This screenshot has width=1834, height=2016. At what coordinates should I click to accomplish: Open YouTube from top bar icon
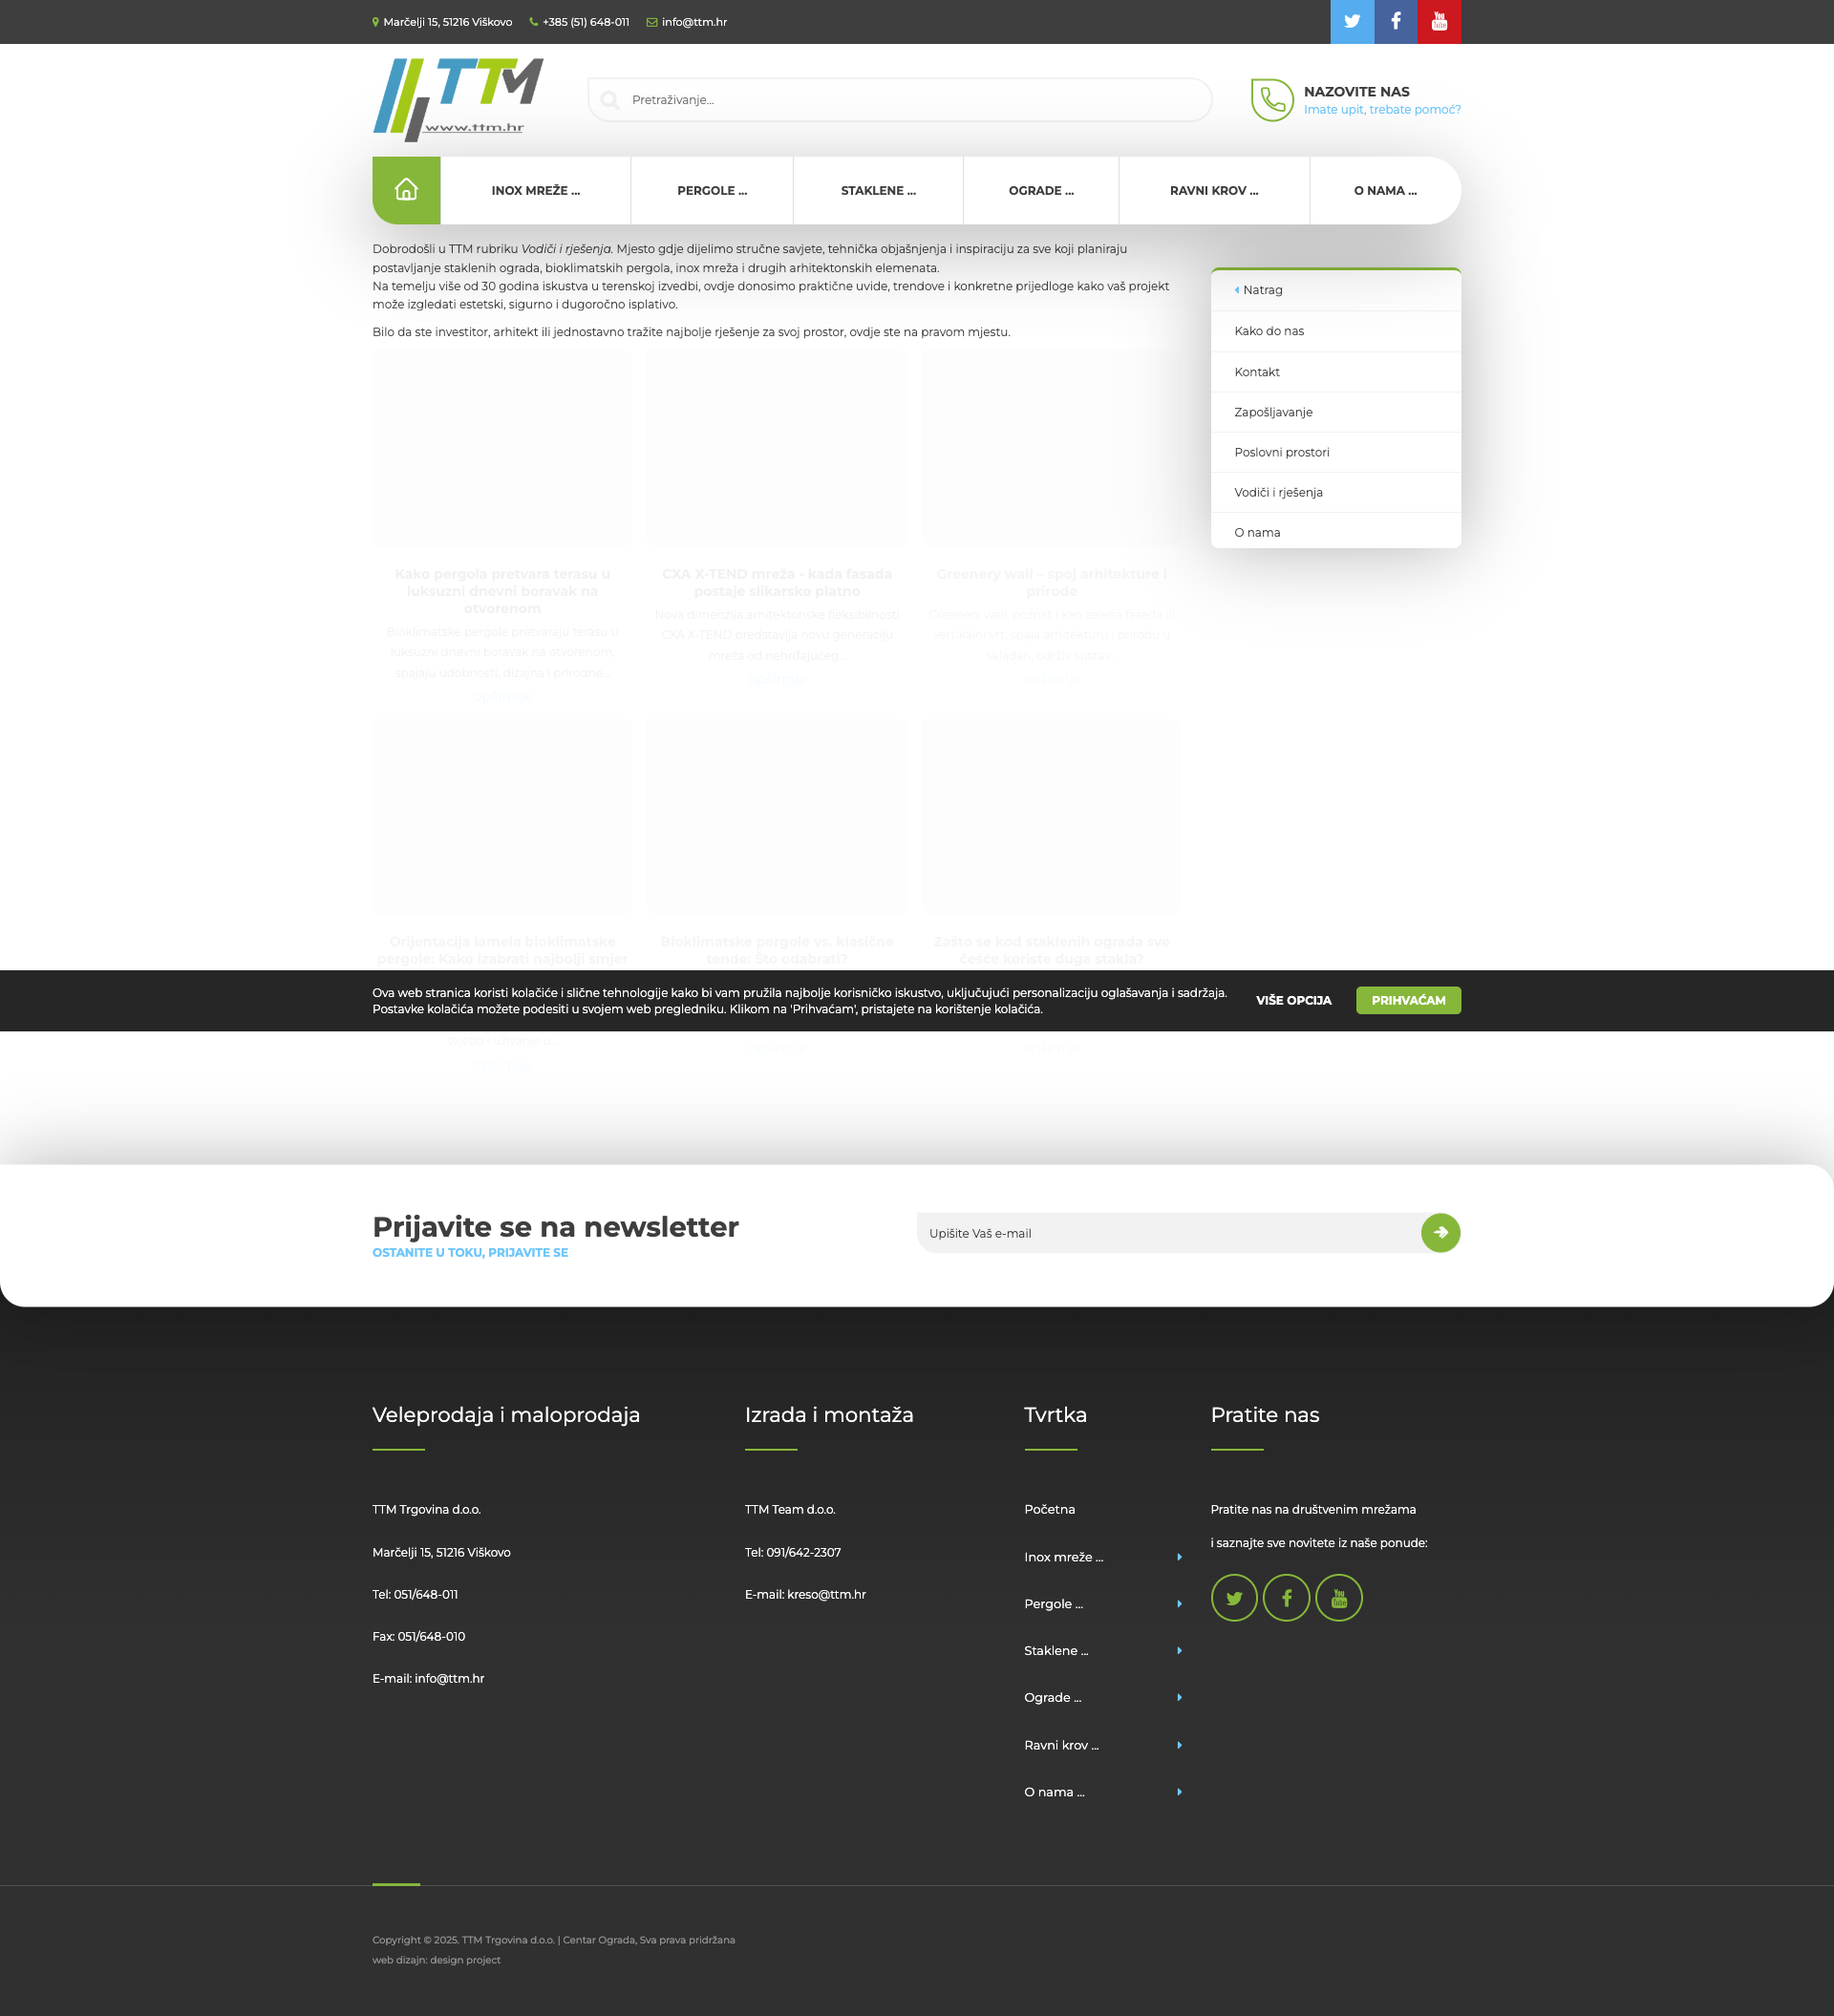[x=1439, y=21]
